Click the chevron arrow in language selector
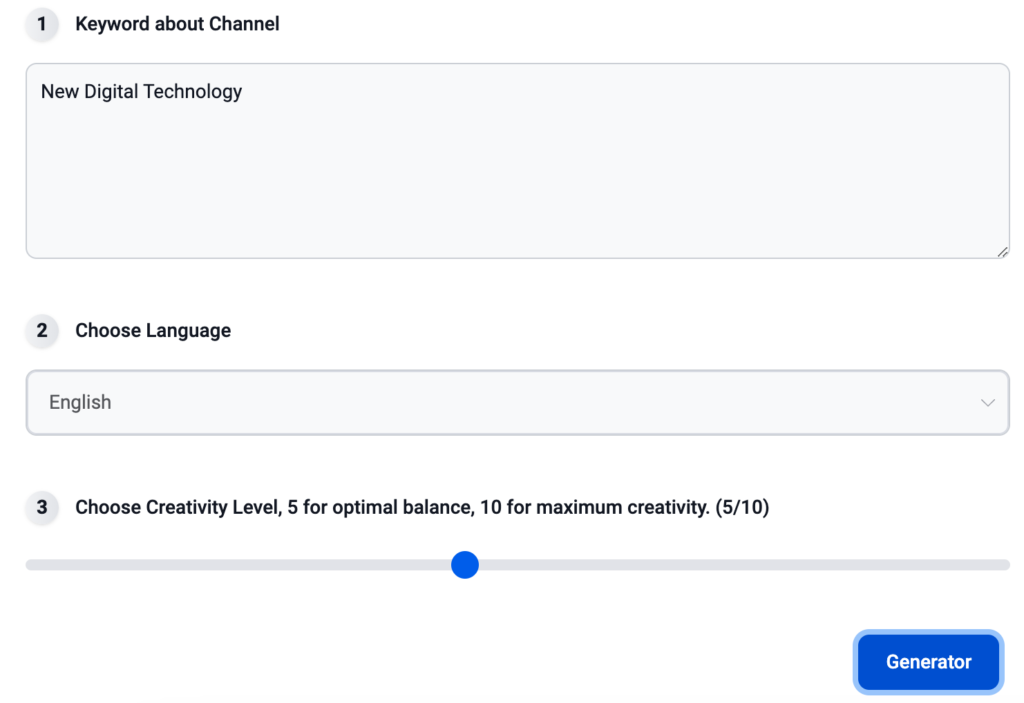 pos(987,403)
